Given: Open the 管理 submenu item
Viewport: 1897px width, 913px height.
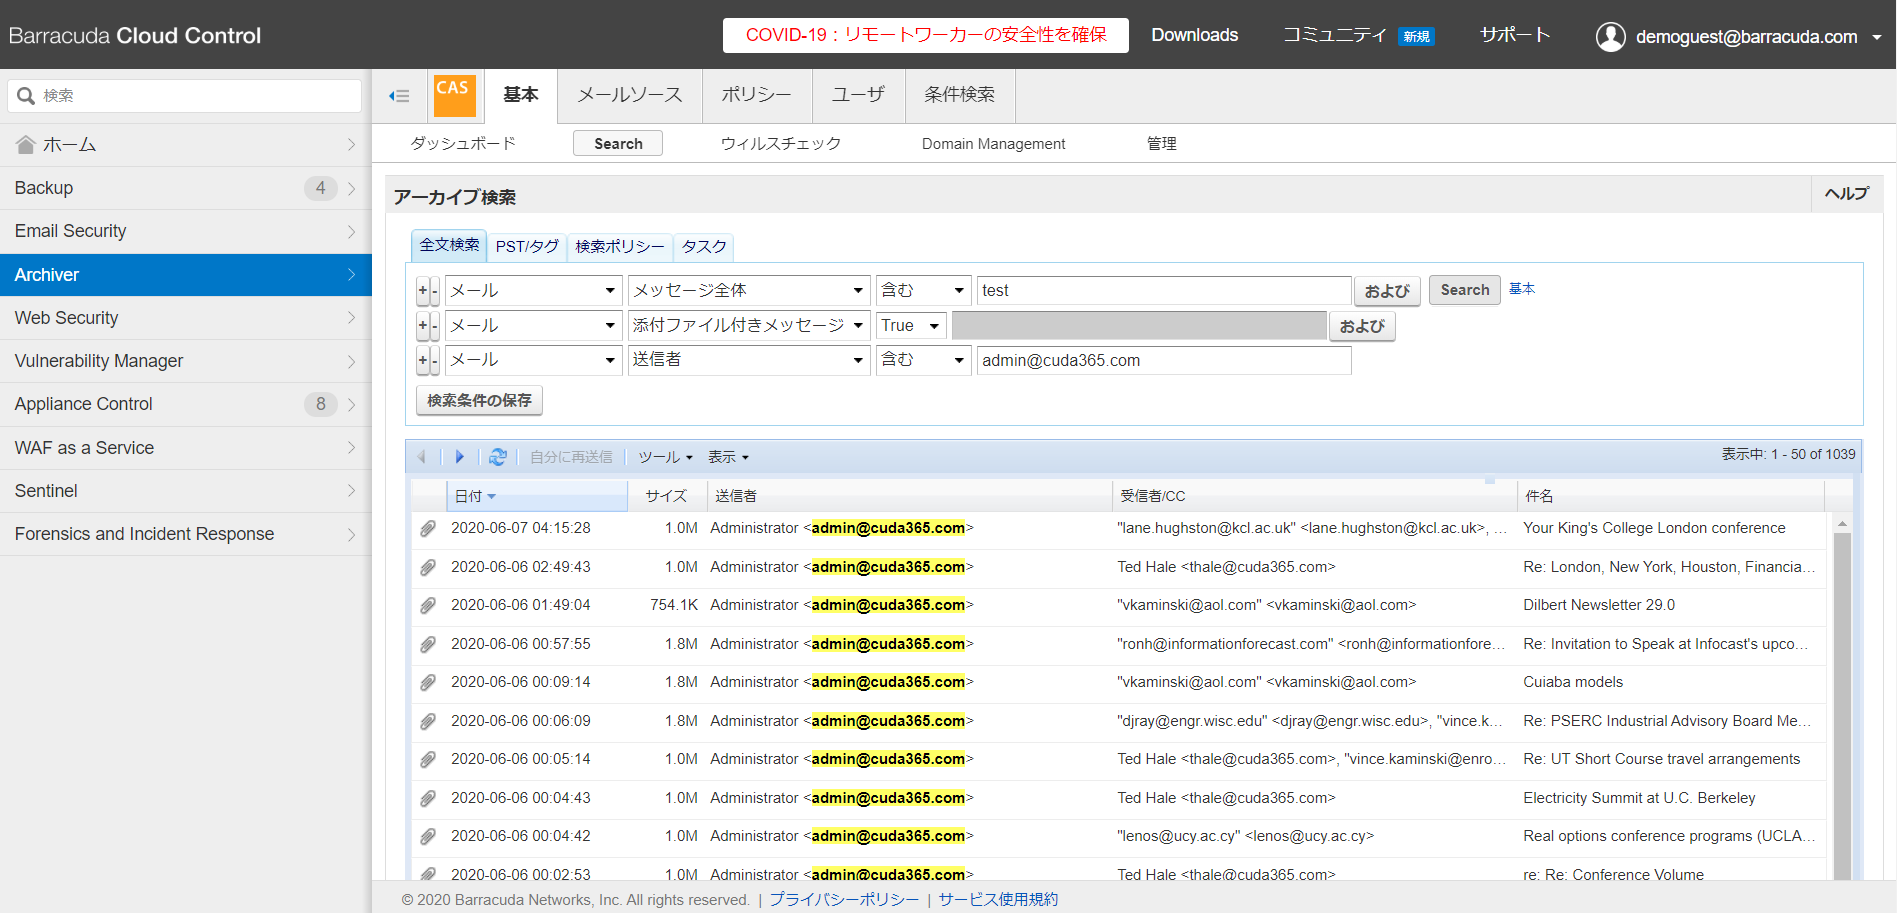Looking at the screenshot, I should [1162, 144].
